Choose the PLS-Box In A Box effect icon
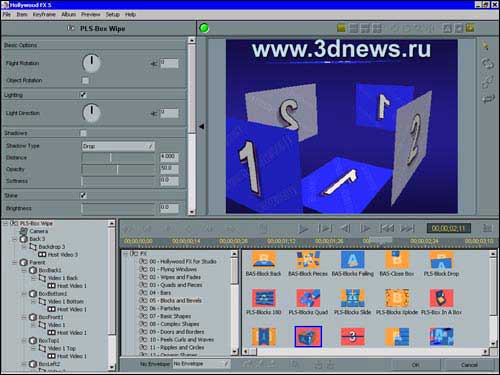Viewport: 500px width, 375px height. (x=441, y=298)
